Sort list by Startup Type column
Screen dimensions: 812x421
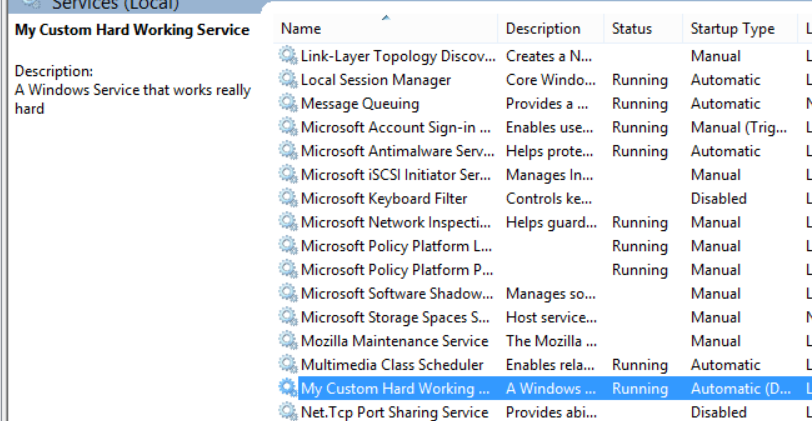tap(732, 29)
